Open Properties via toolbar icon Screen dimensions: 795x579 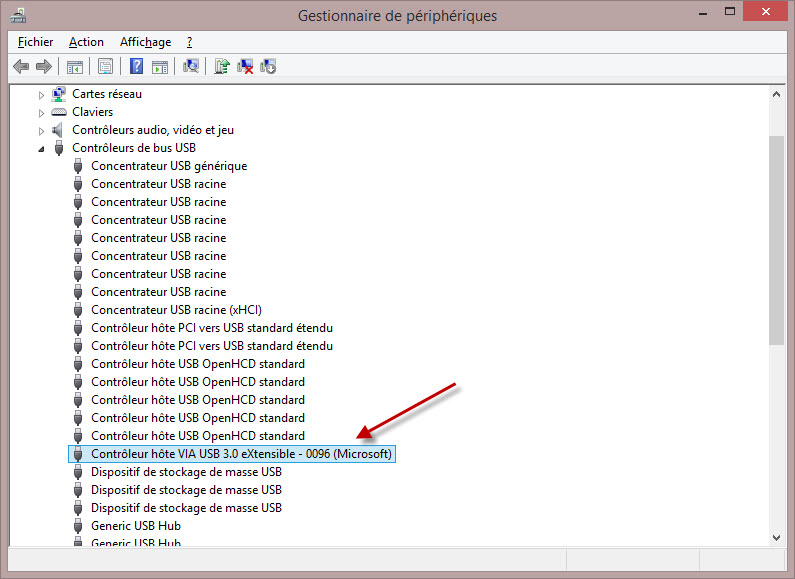pyautogui.click(x=105, y=67)
